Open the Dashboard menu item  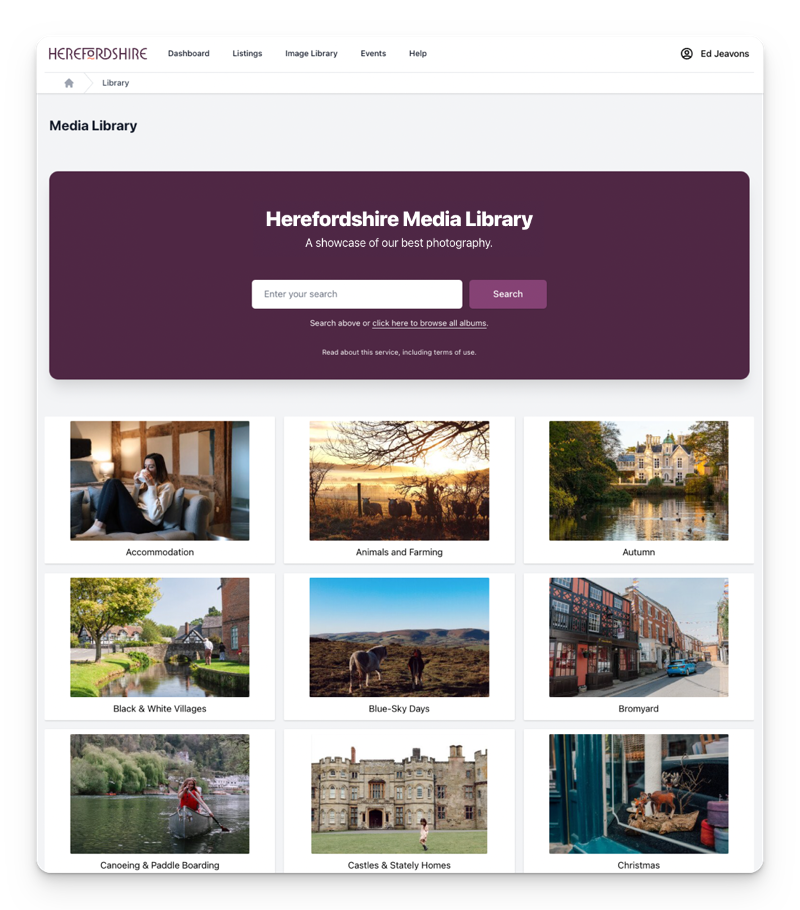188,54
